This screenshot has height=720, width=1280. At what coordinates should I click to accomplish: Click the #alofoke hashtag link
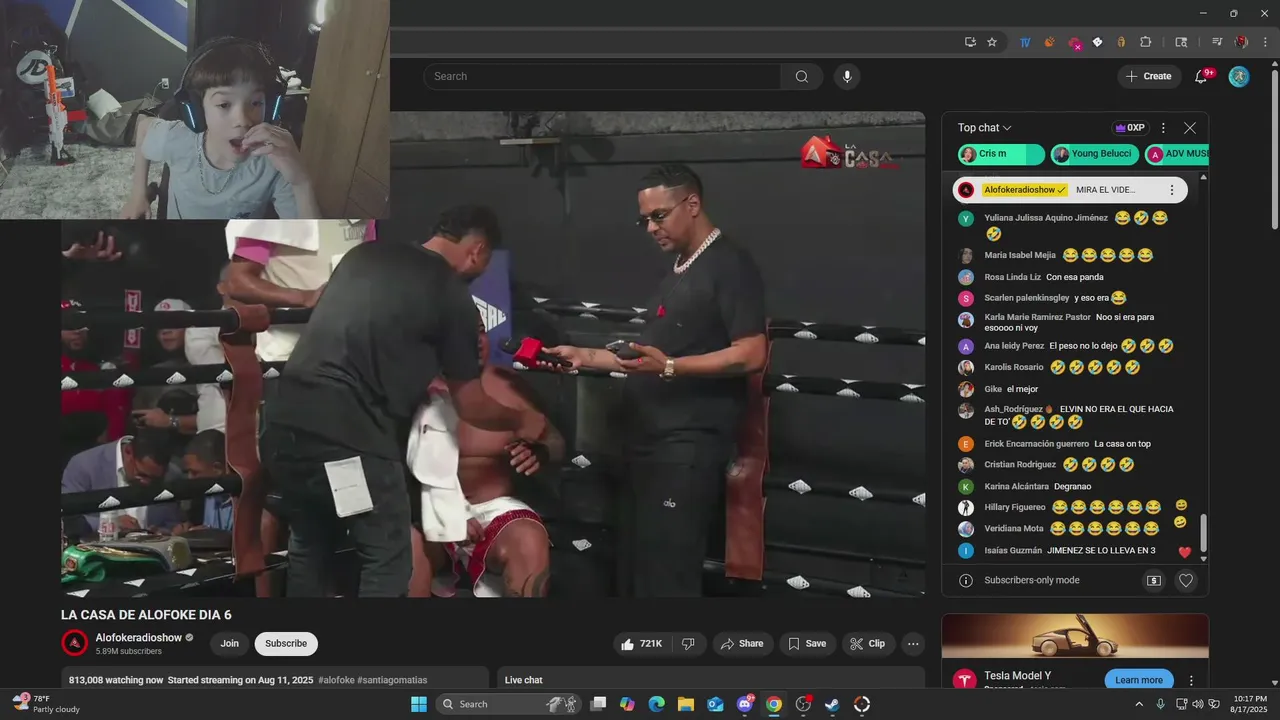(335, 680)
